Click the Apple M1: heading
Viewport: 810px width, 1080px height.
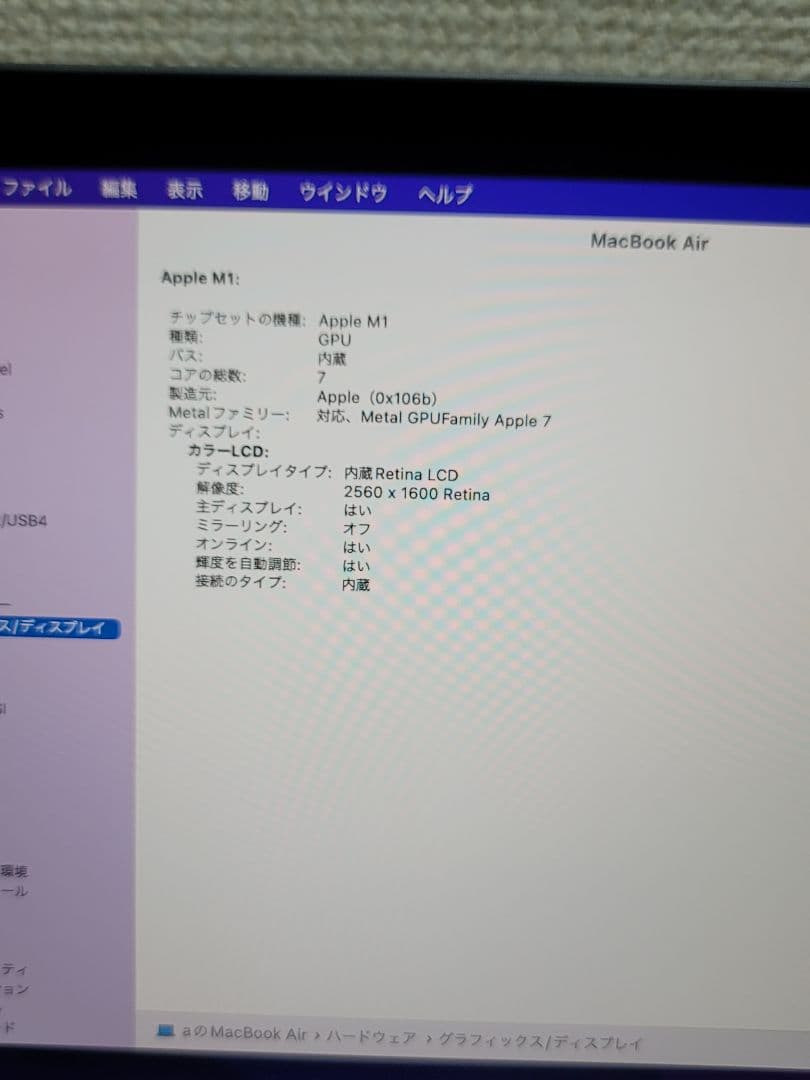click(200, 278)
